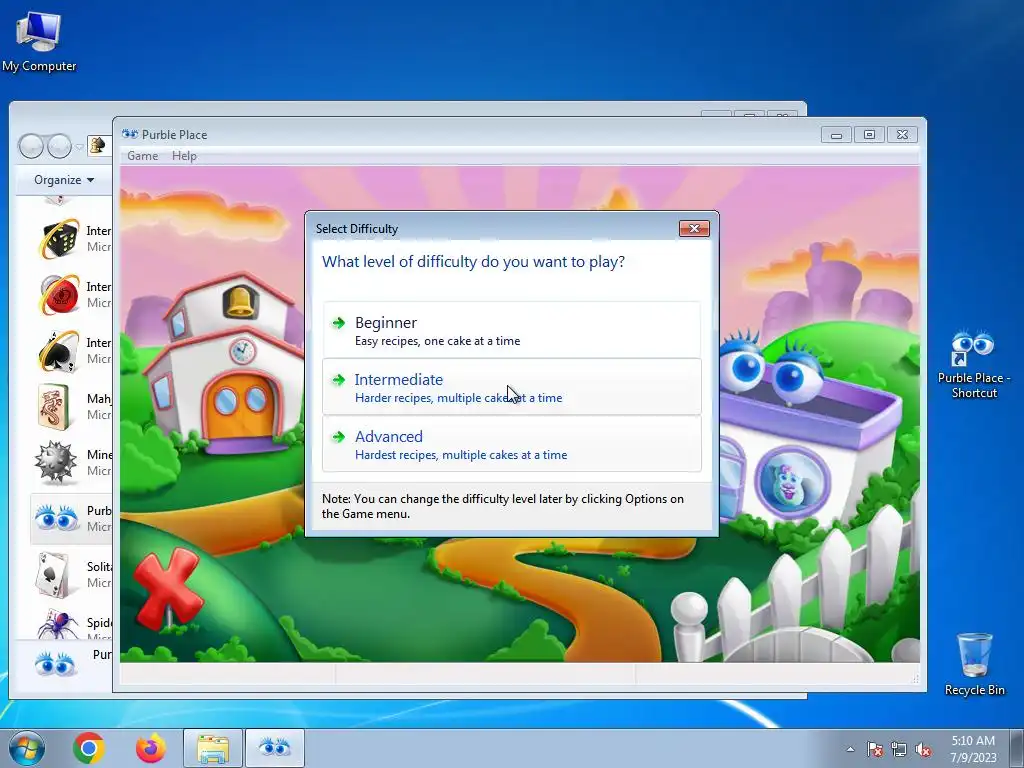Click the muted volume tray icon
The width and height of the screenshot is (1024, 768).
(x=923, y=750)
